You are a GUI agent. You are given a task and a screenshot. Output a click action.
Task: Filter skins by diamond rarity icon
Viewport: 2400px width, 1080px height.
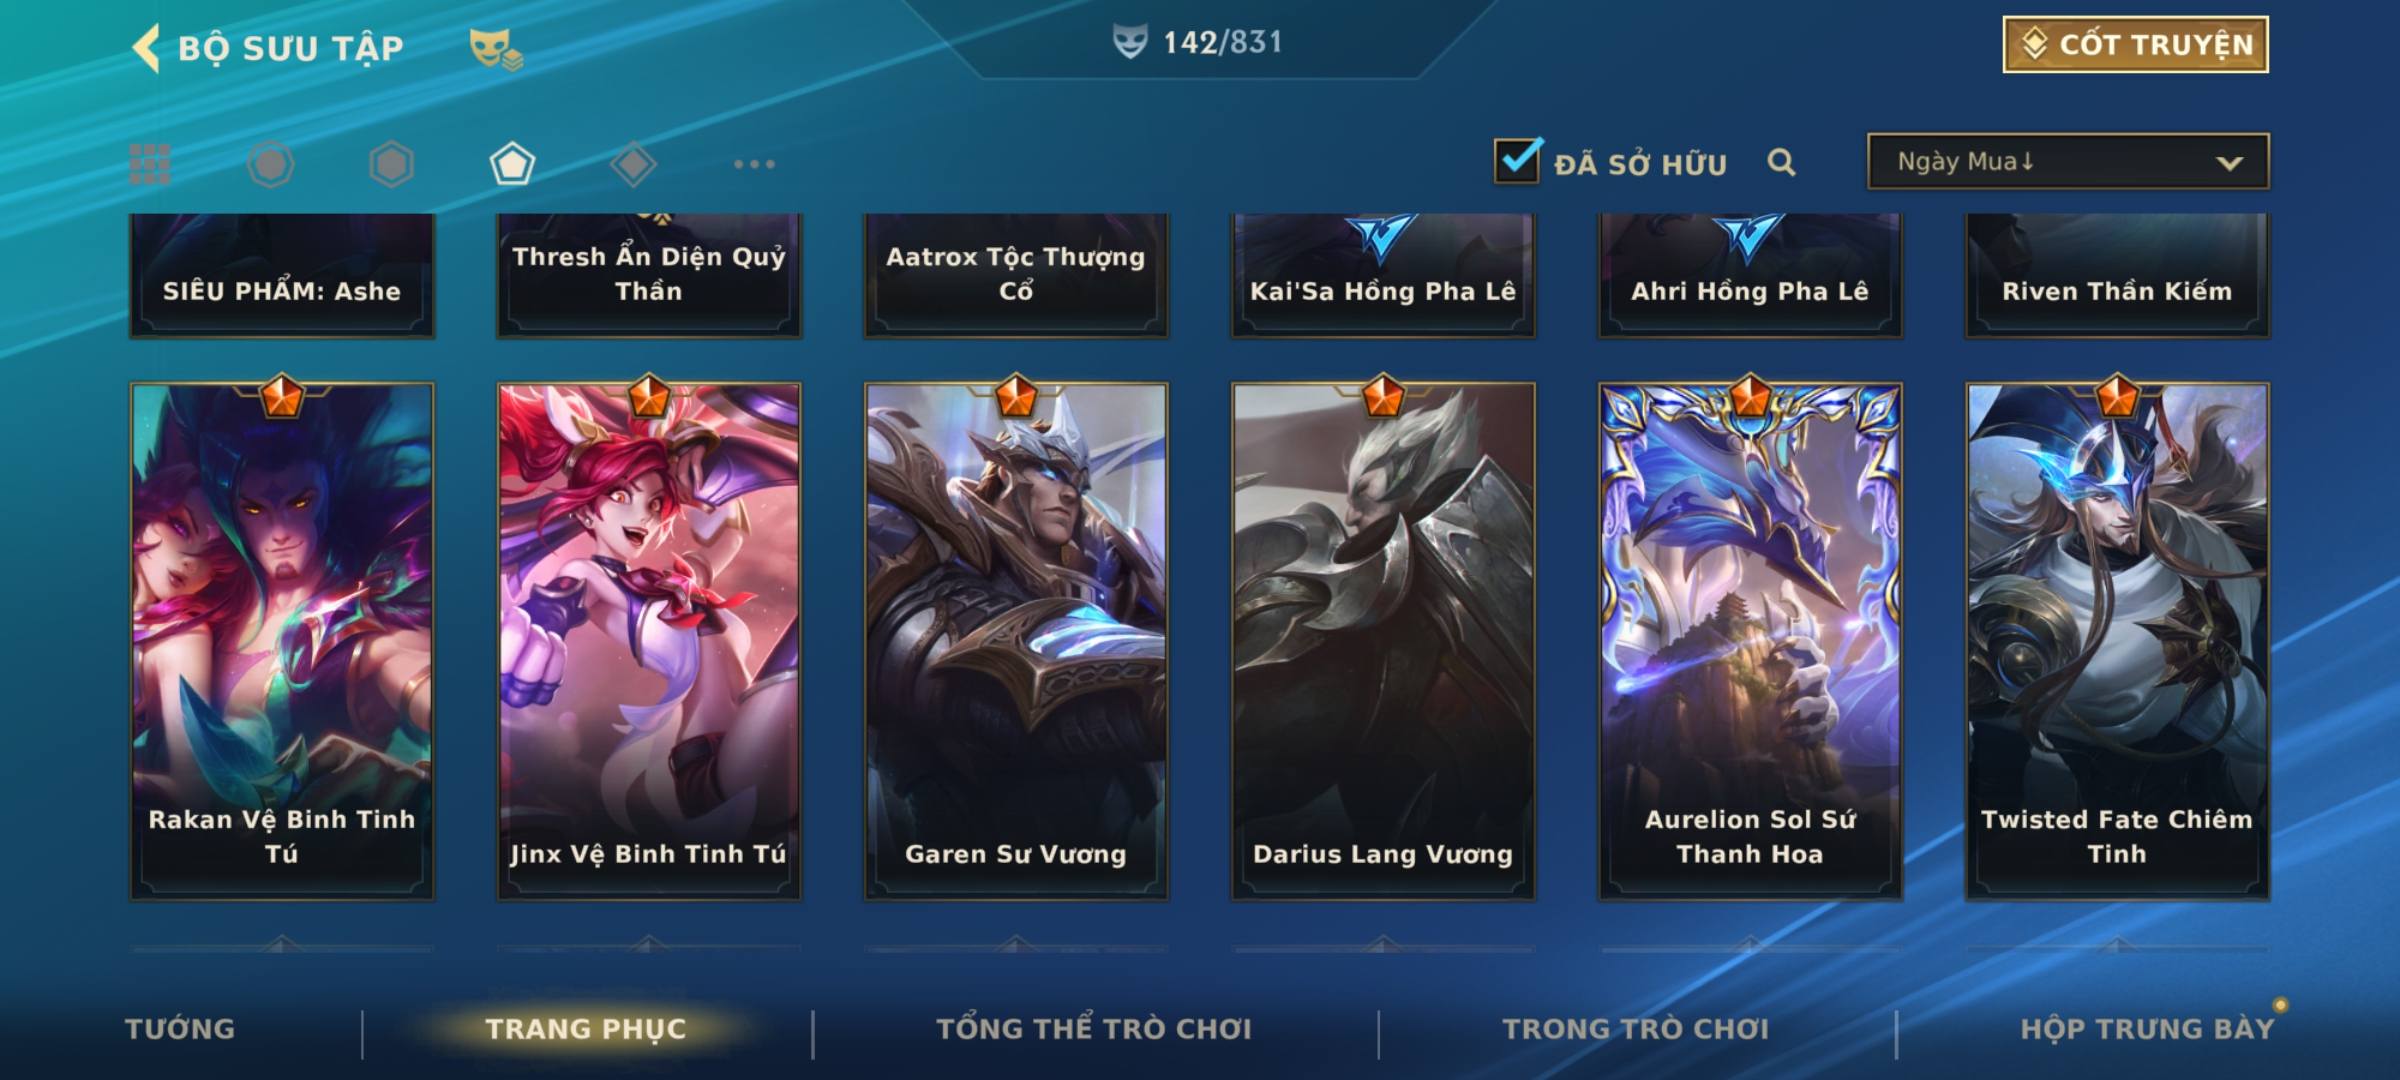[633, 164]
